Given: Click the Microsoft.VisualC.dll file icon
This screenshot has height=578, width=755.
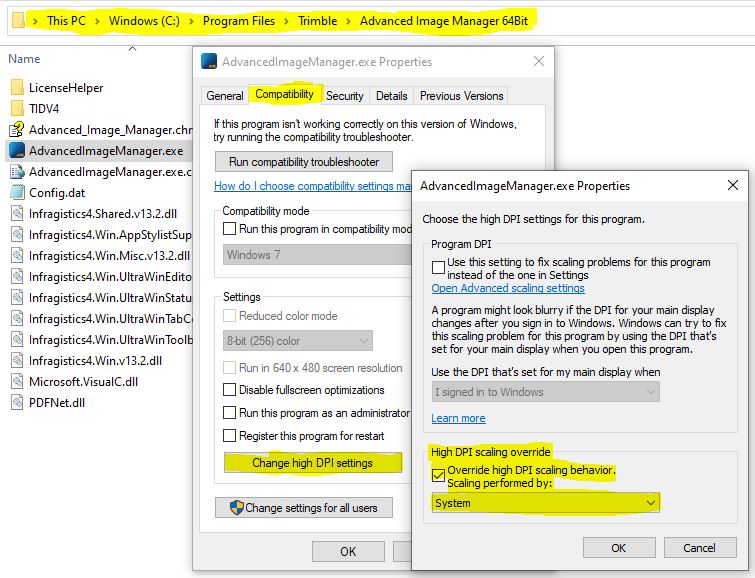Looking at the screenshot, I should (x=17, y=381).
